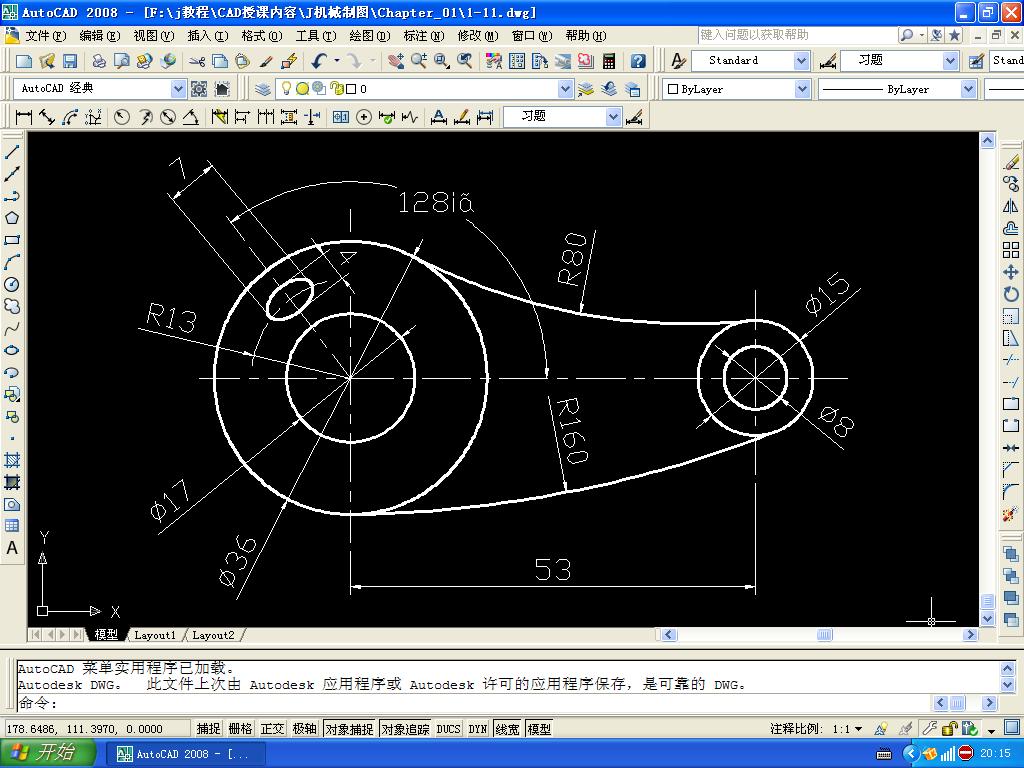Select the Move tool with four arrows

1011,272
